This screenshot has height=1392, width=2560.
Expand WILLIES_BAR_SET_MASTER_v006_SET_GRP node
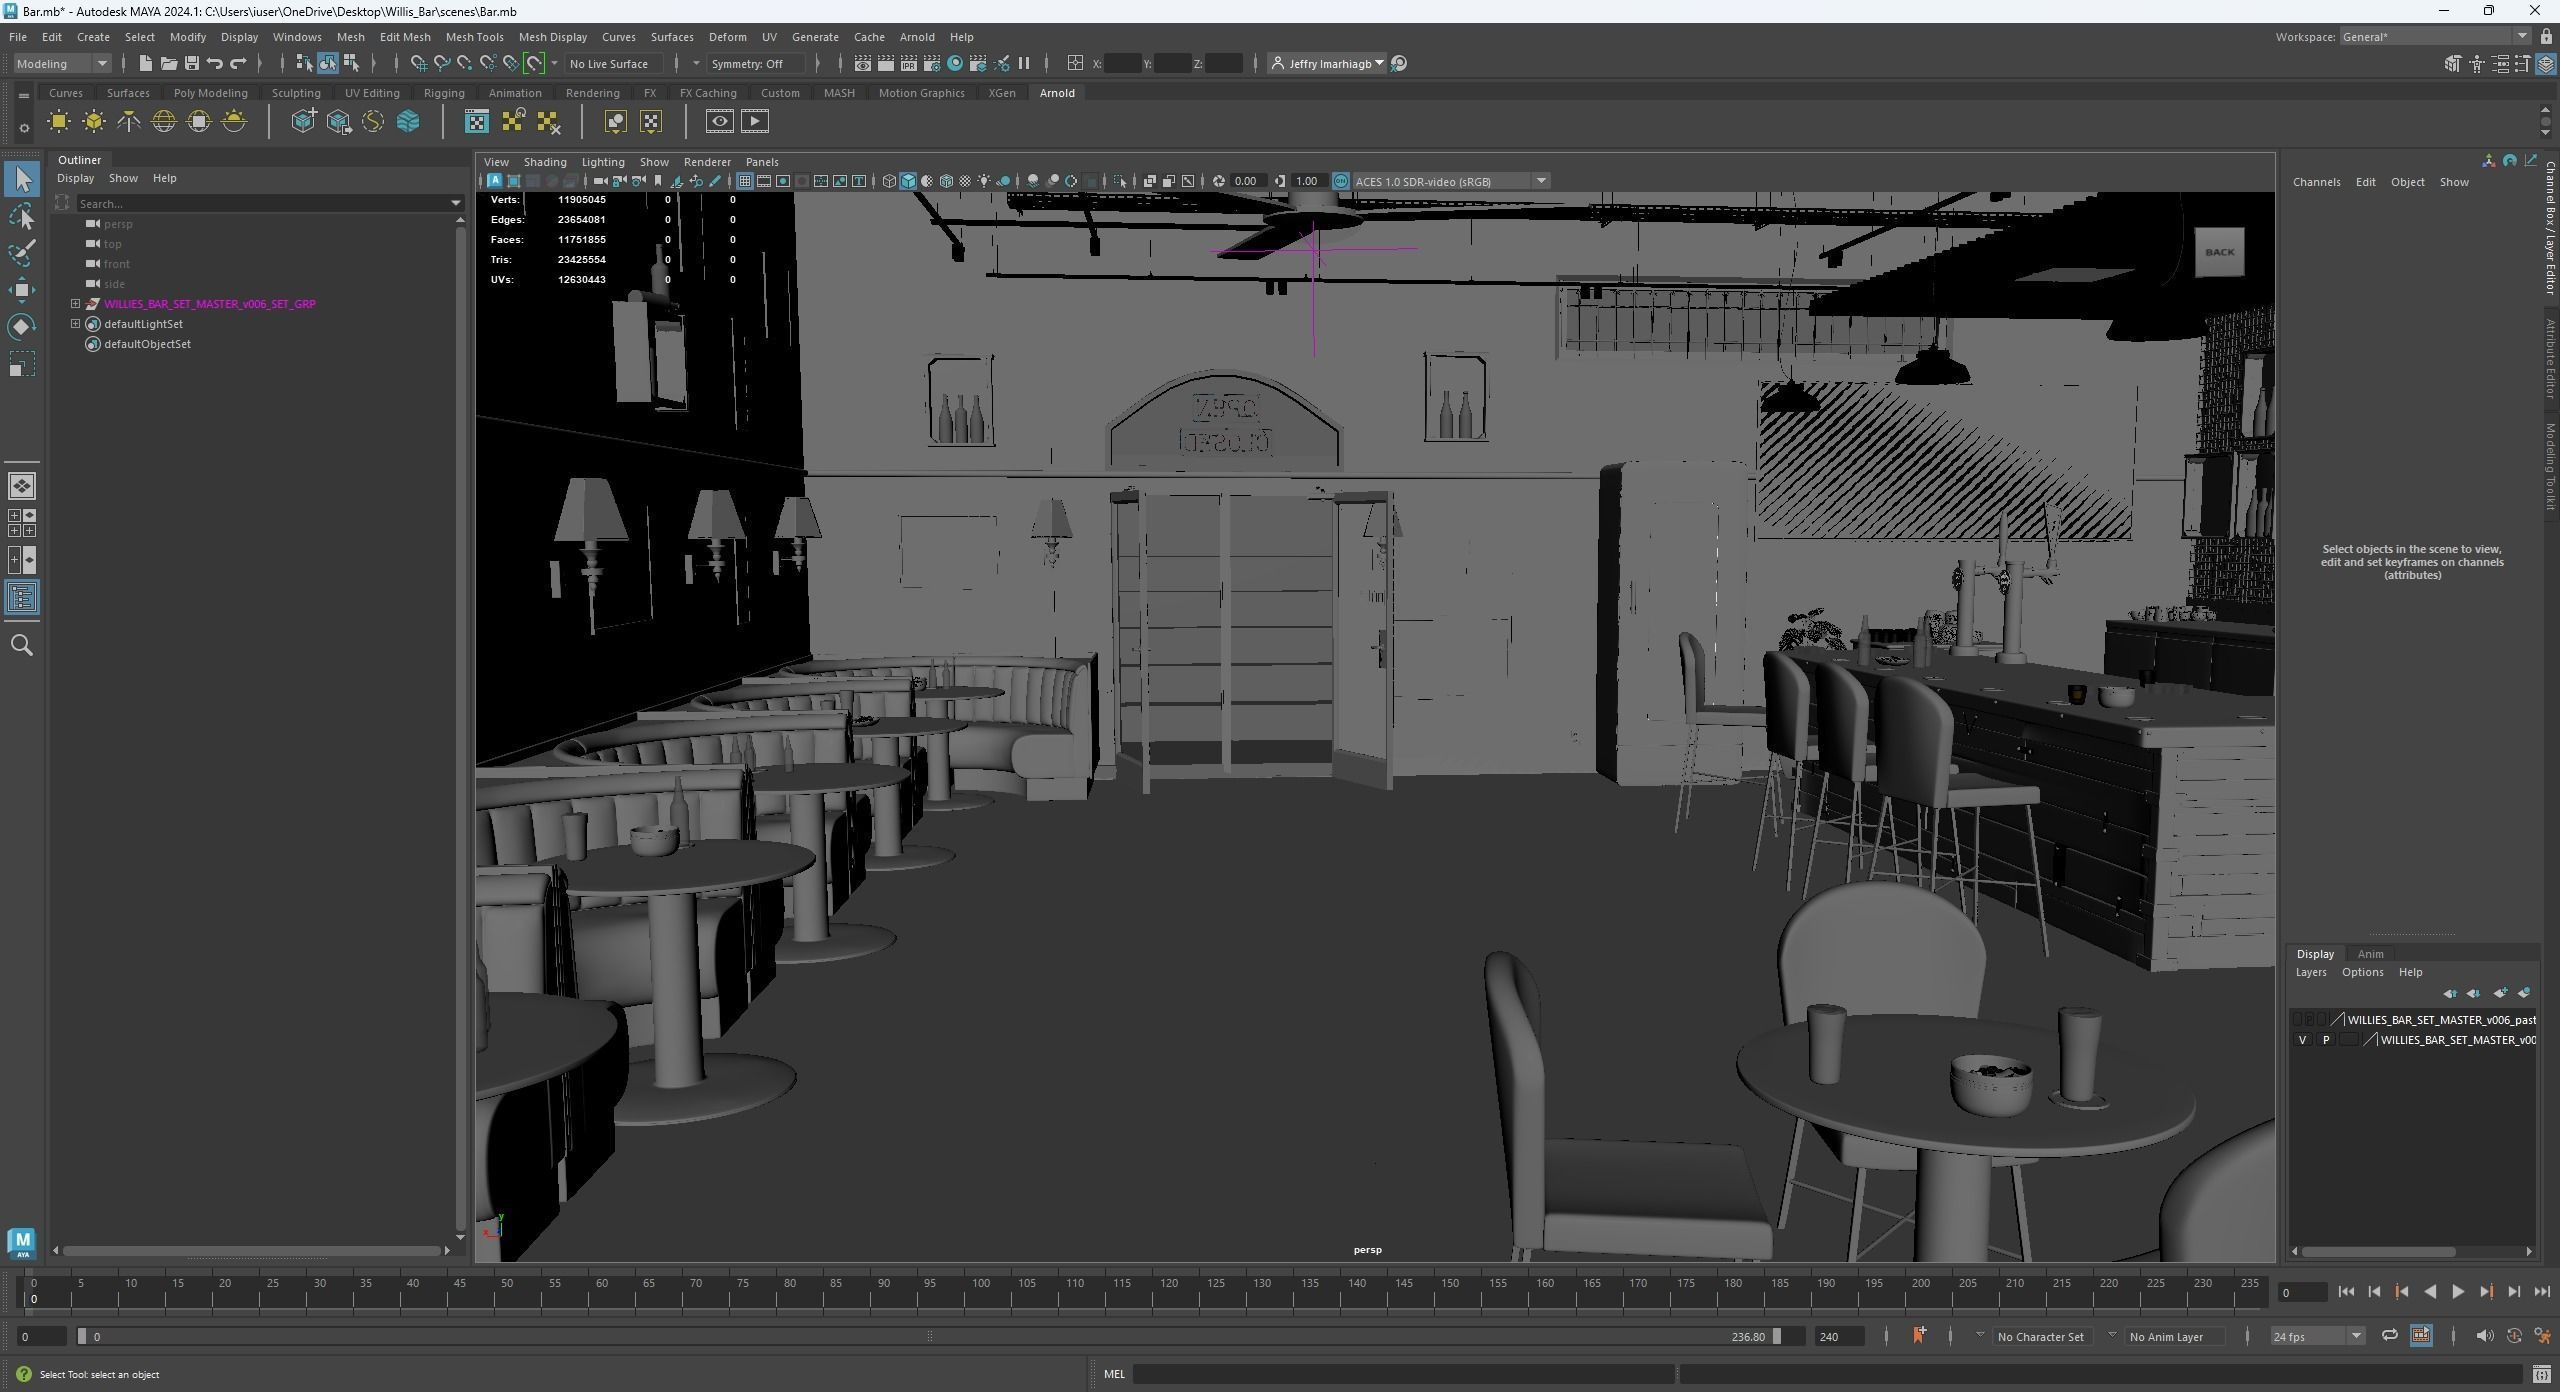coord(75,303)
